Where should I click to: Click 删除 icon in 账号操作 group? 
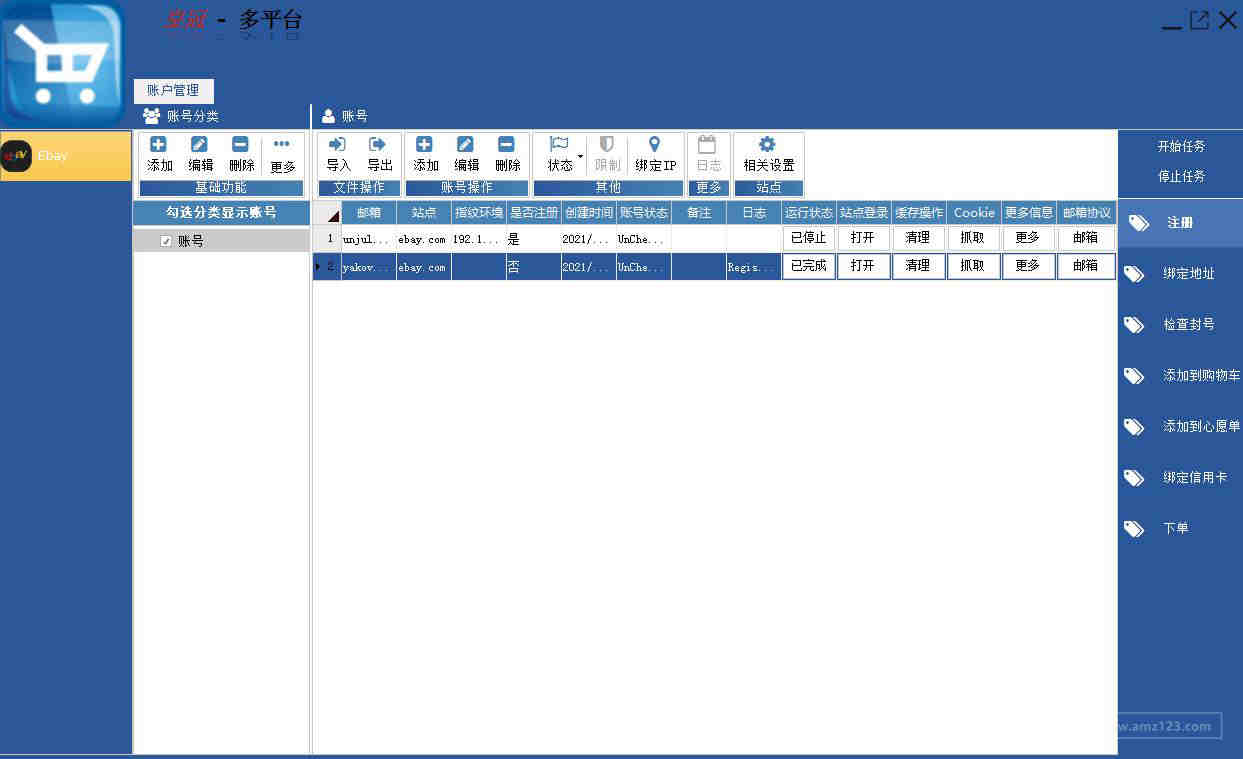507,145
